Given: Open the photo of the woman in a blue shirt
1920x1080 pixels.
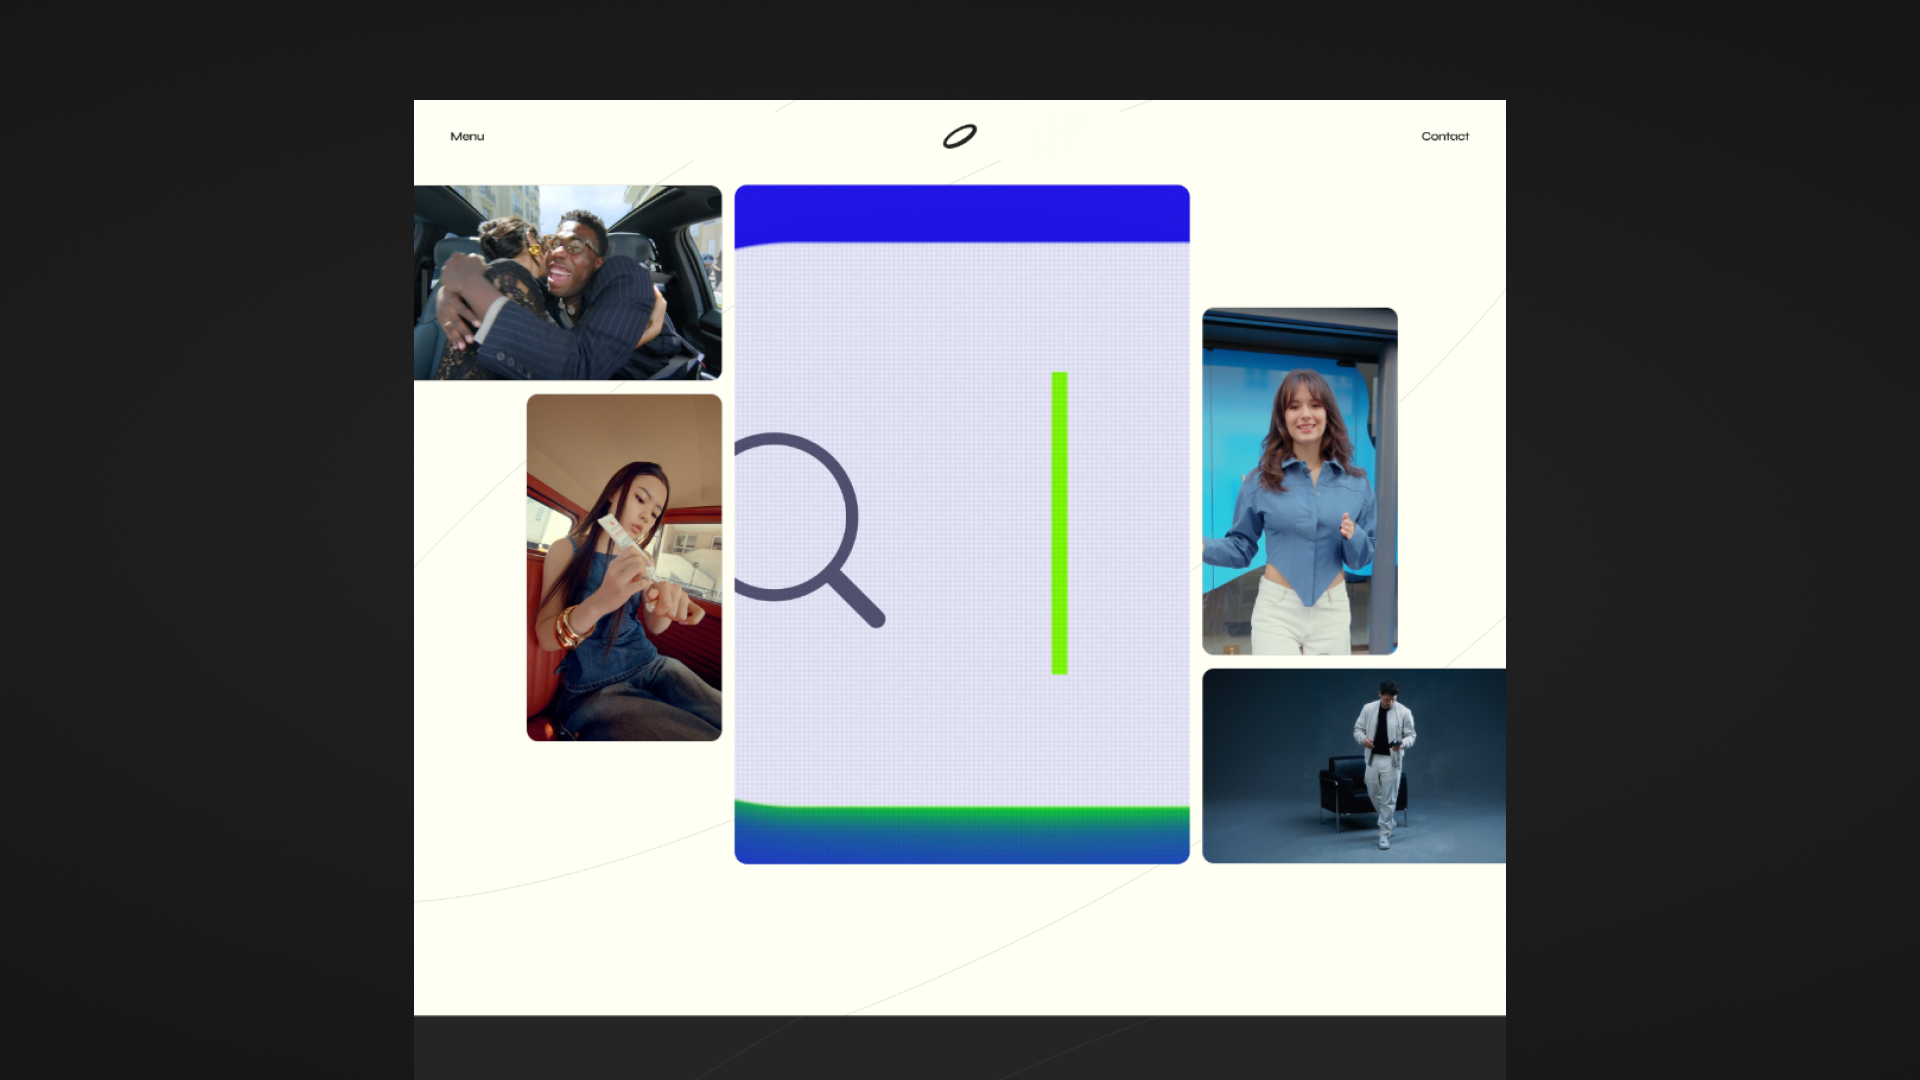Looking at the screenshot, I should coord(1300,481).
